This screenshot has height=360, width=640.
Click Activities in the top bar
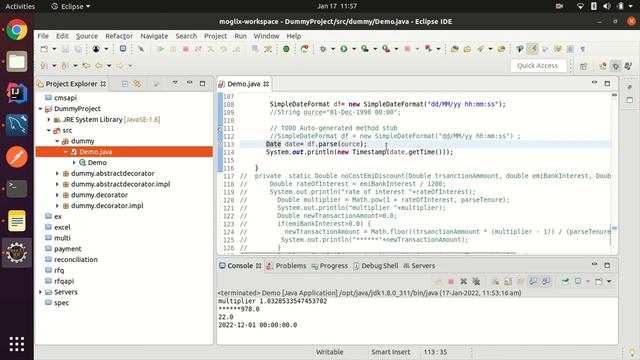coord(20,6)
